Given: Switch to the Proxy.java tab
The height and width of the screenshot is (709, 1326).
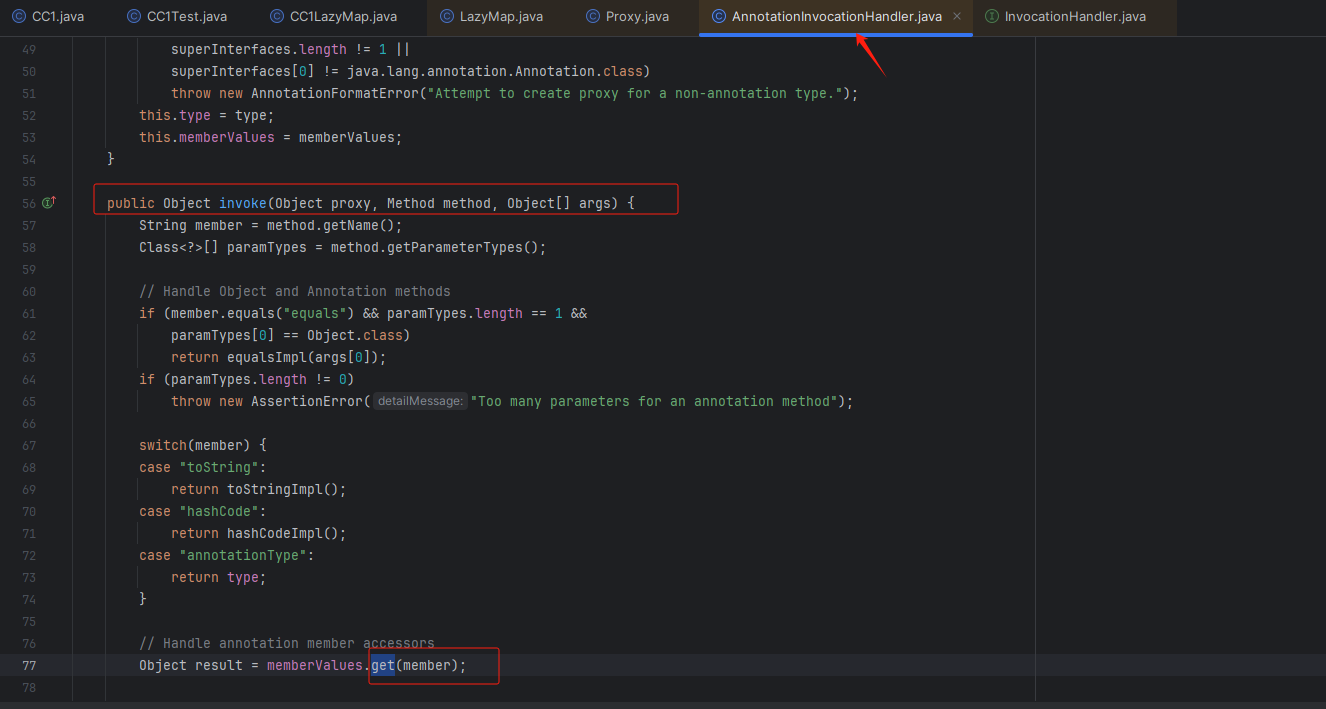Looking at the screenshot, I should [638, 16].
